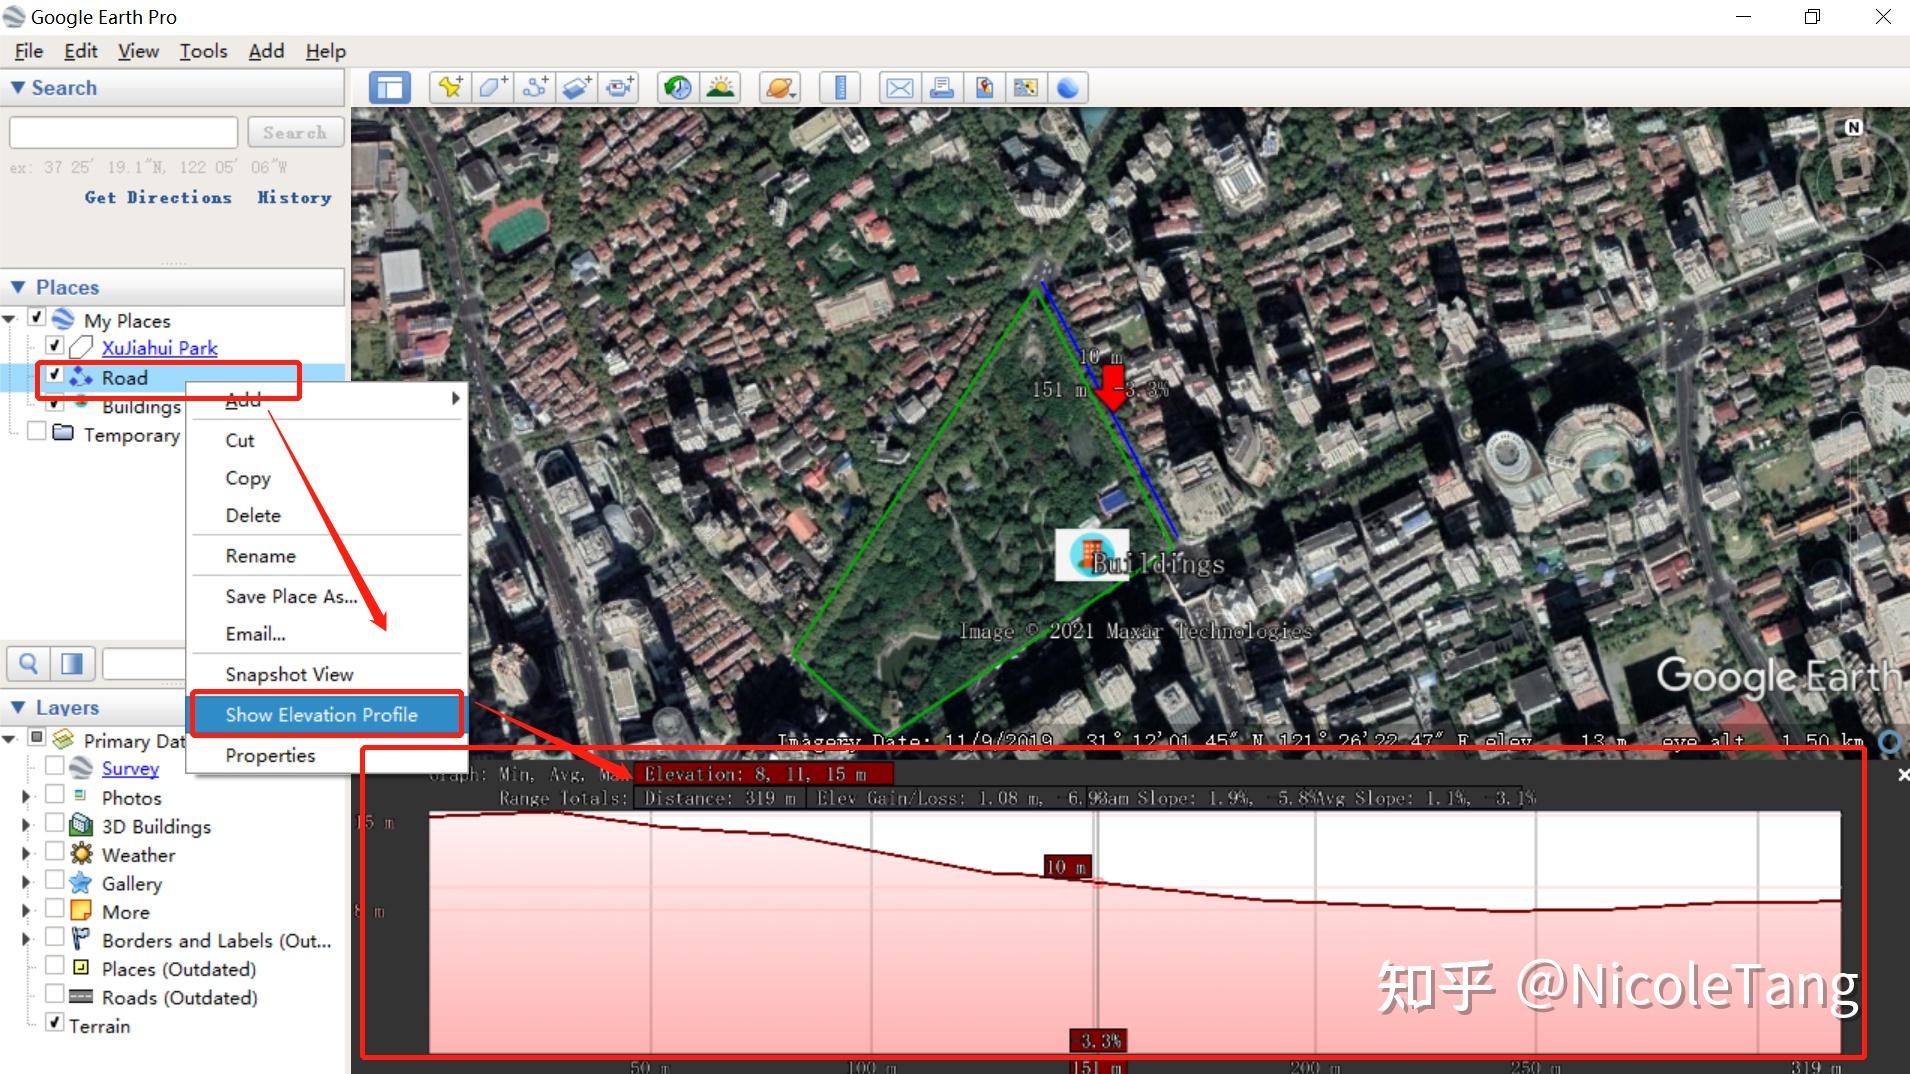
Task: Uncheck the My Places checkbox
Action: (37, 318)
